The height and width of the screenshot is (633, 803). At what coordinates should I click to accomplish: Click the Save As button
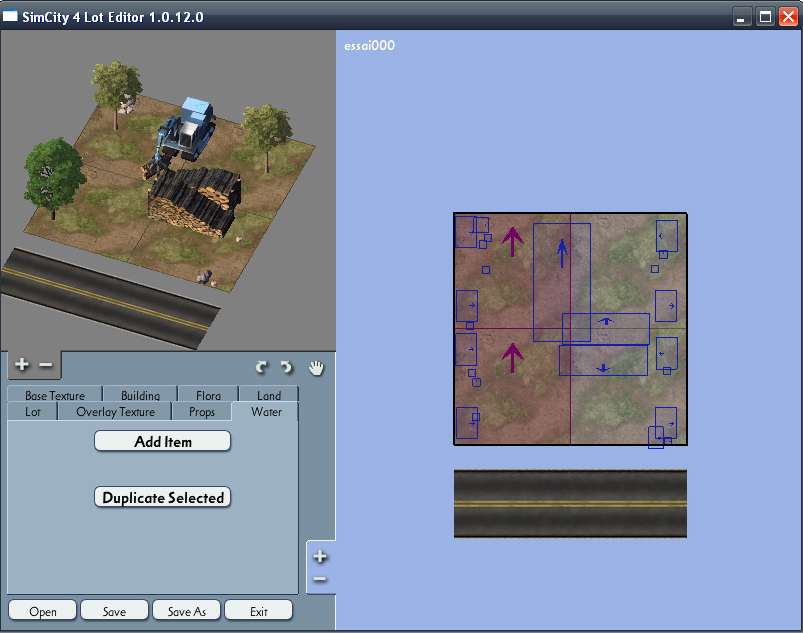point(186,611)
